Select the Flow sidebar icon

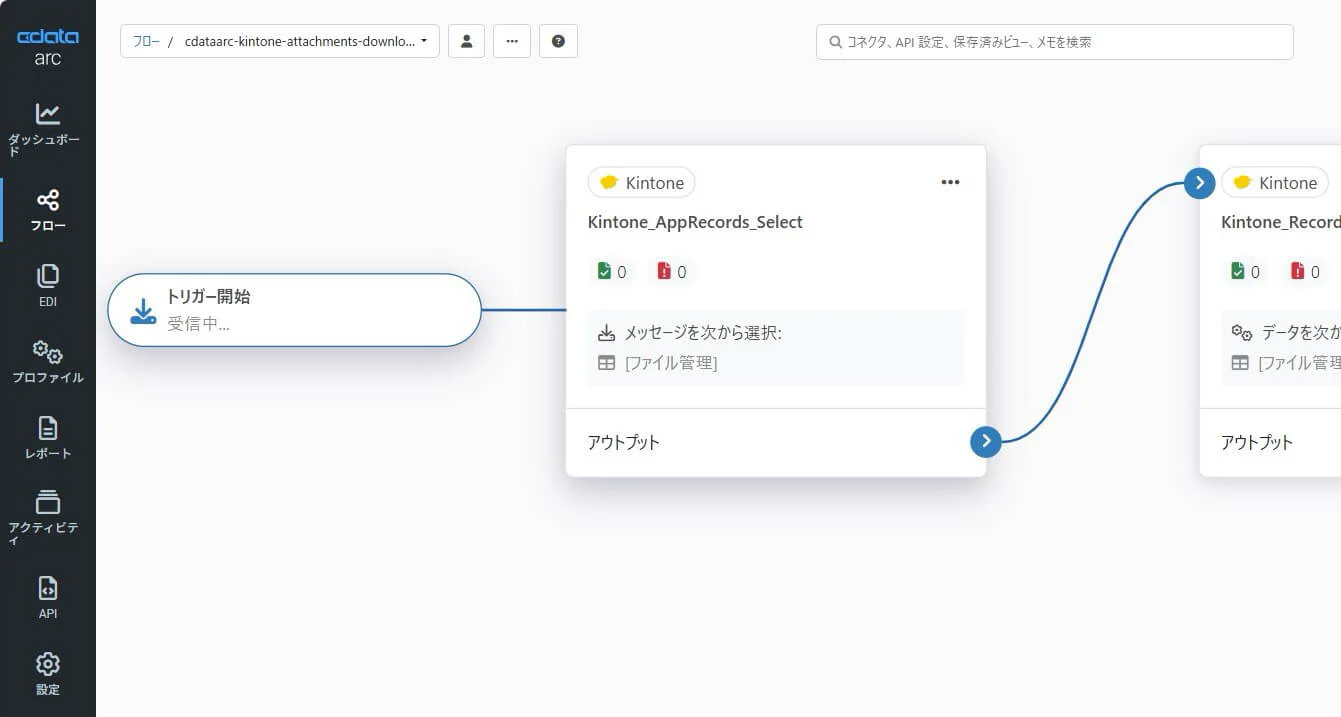[47, 210]
